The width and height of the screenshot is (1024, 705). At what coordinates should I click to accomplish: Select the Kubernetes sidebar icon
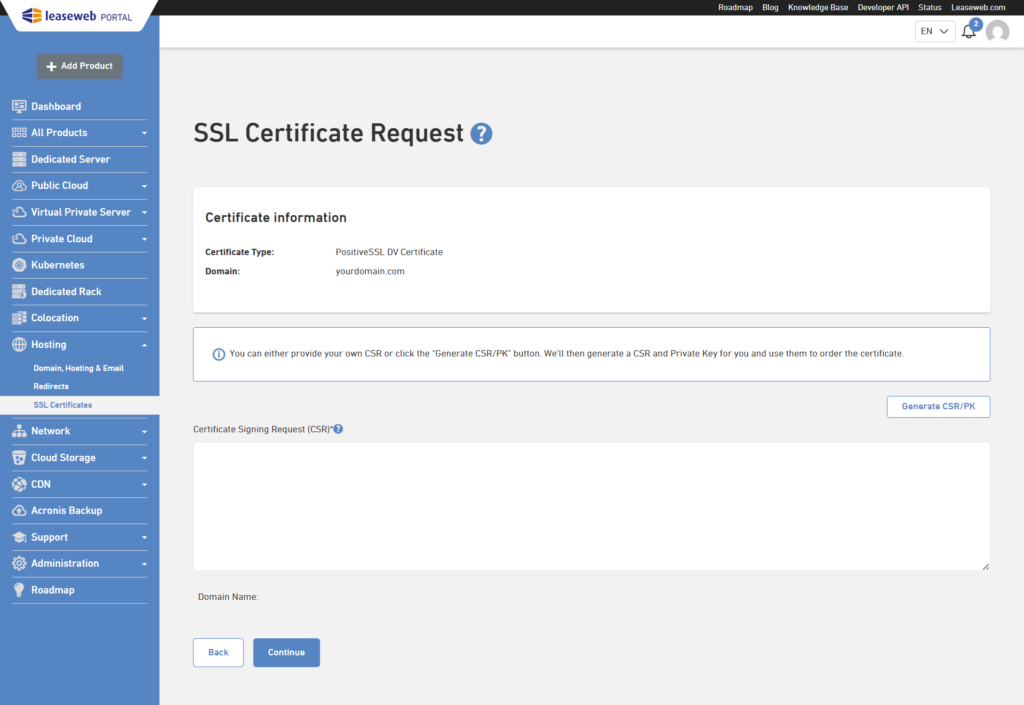point(17,265)
